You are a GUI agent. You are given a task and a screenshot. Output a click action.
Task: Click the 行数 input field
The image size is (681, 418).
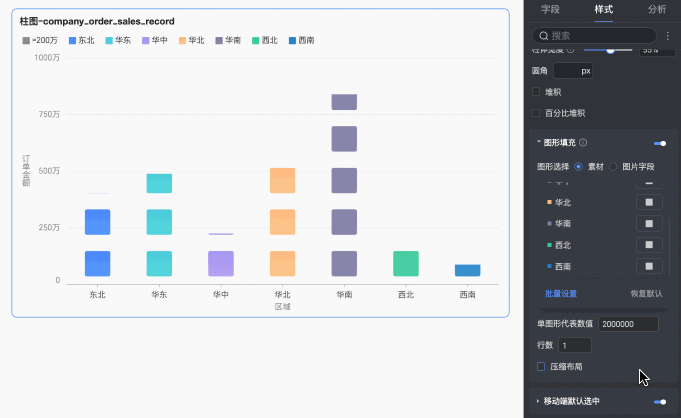tap(575, 345)
